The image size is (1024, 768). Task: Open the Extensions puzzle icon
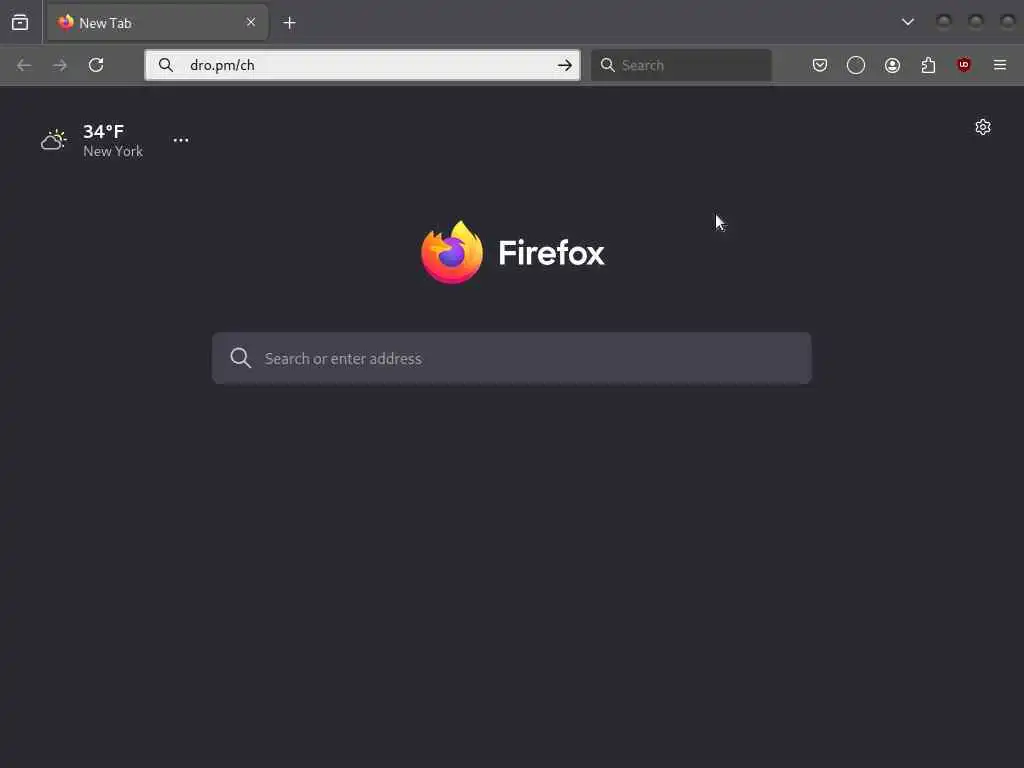(x=928, y=65)
